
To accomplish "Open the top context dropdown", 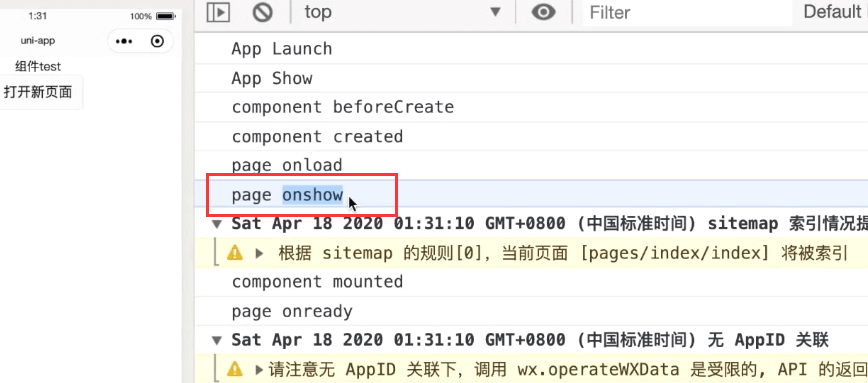I will tap(402, 12).
